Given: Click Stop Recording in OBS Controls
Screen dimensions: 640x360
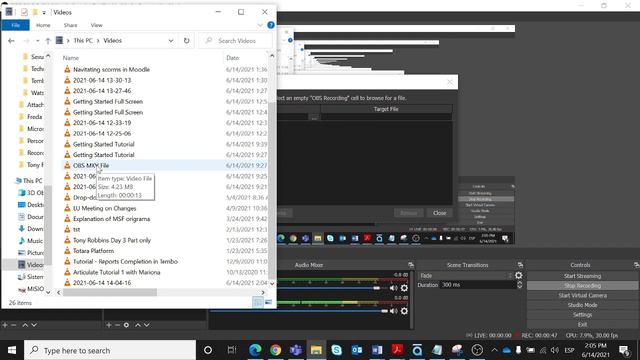Looking at the screenshot, I should pos(582,286).
